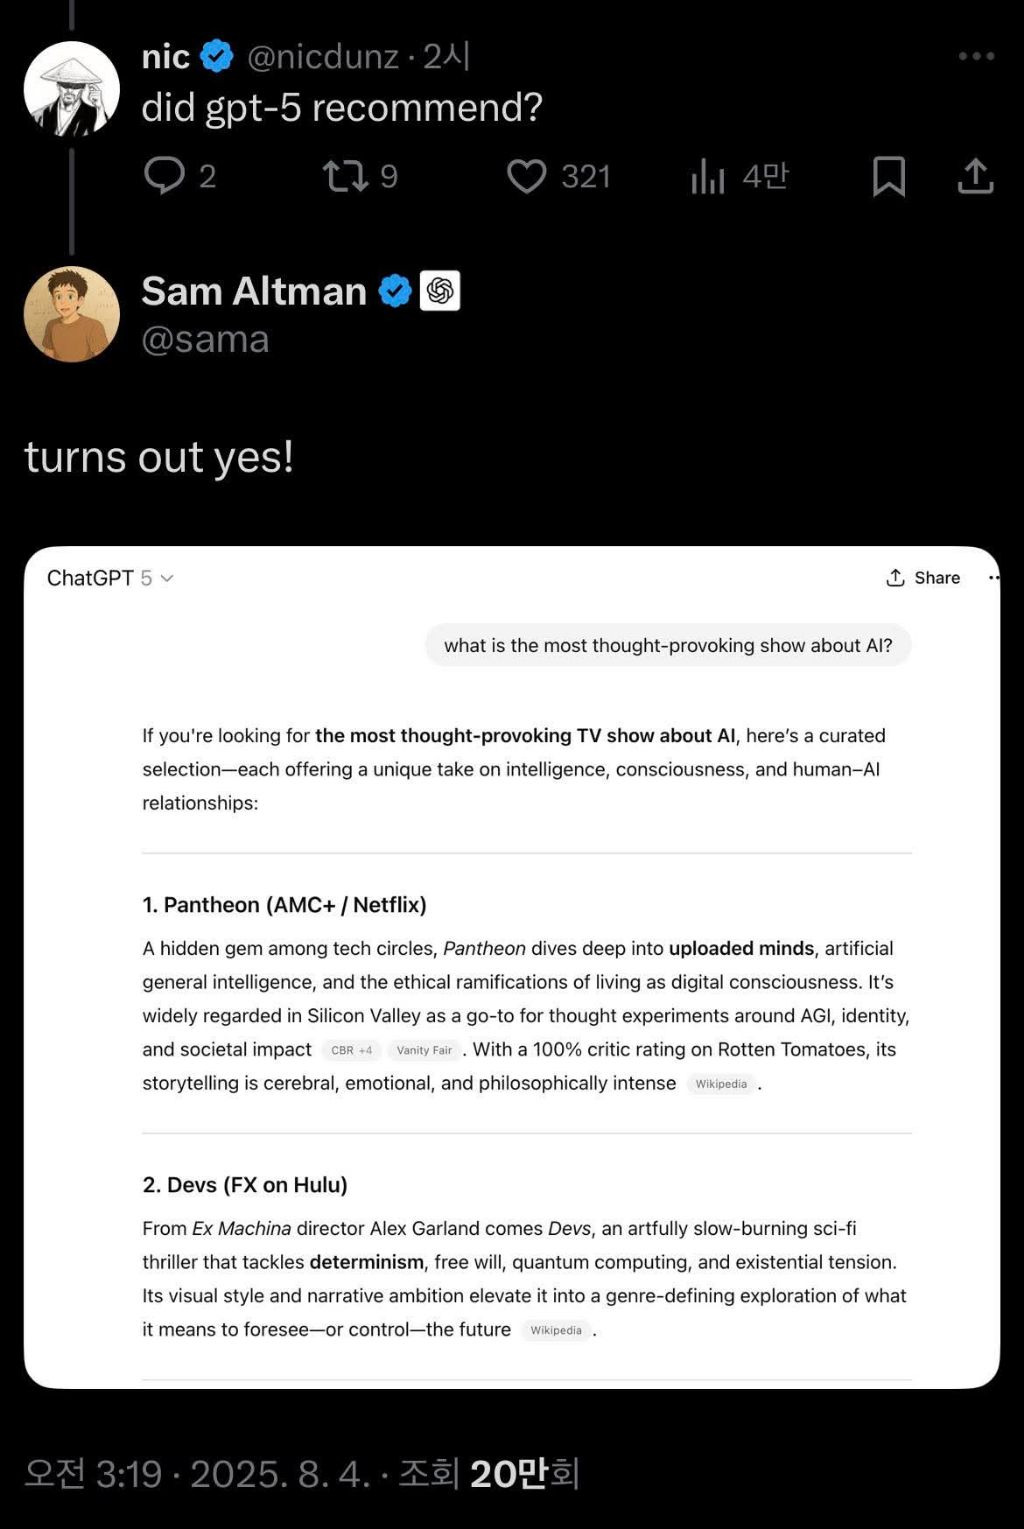View analytics bar-chart icon on nic's tweet
This screenshot has height=1529, width=1024.
pyautogui.click(x=707, y=177)
